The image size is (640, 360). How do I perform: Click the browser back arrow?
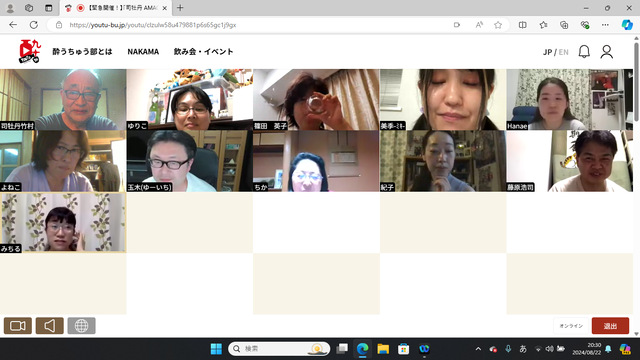click(x=13, y=25)
